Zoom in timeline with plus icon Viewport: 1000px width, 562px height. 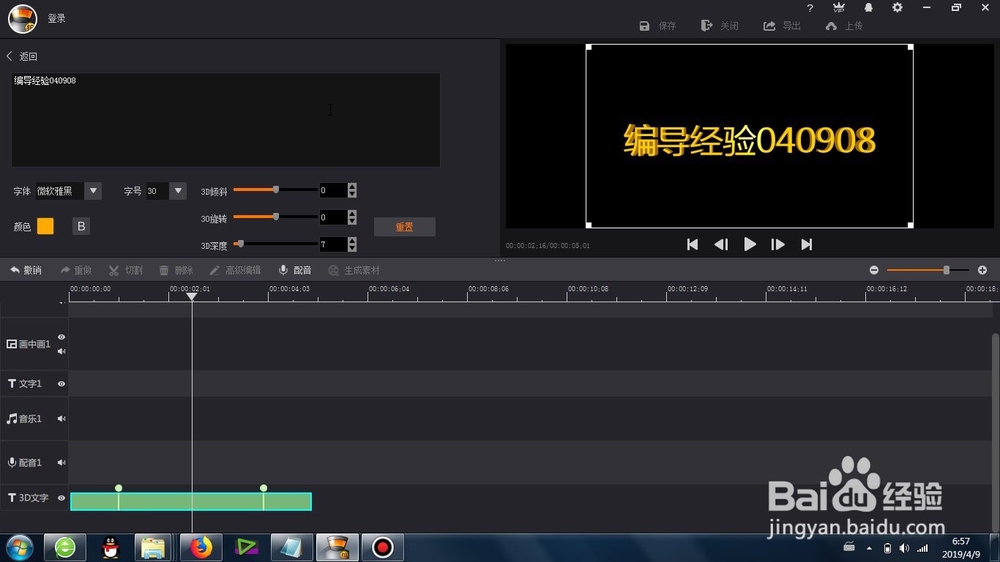(982, 270)
